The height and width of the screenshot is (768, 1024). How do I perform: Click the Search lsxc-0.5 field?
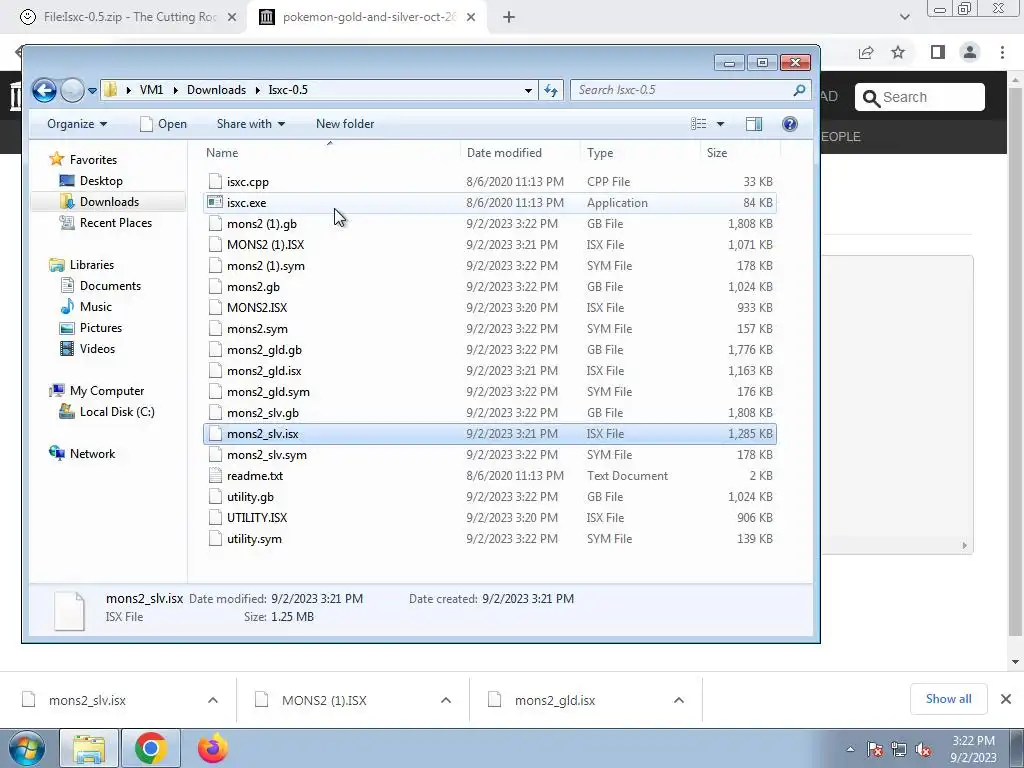[691, 90]
